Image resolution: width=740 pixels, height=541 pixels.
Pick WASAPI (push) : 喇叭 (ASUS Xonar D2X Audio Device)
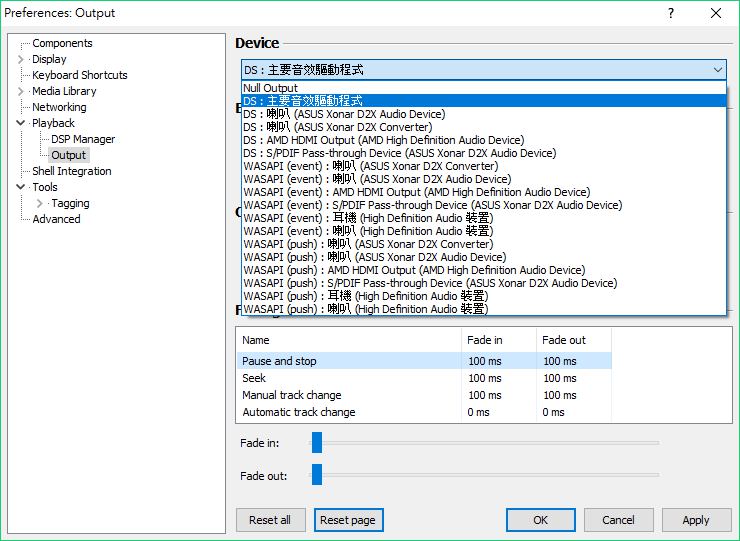click(x=484, y=257)
